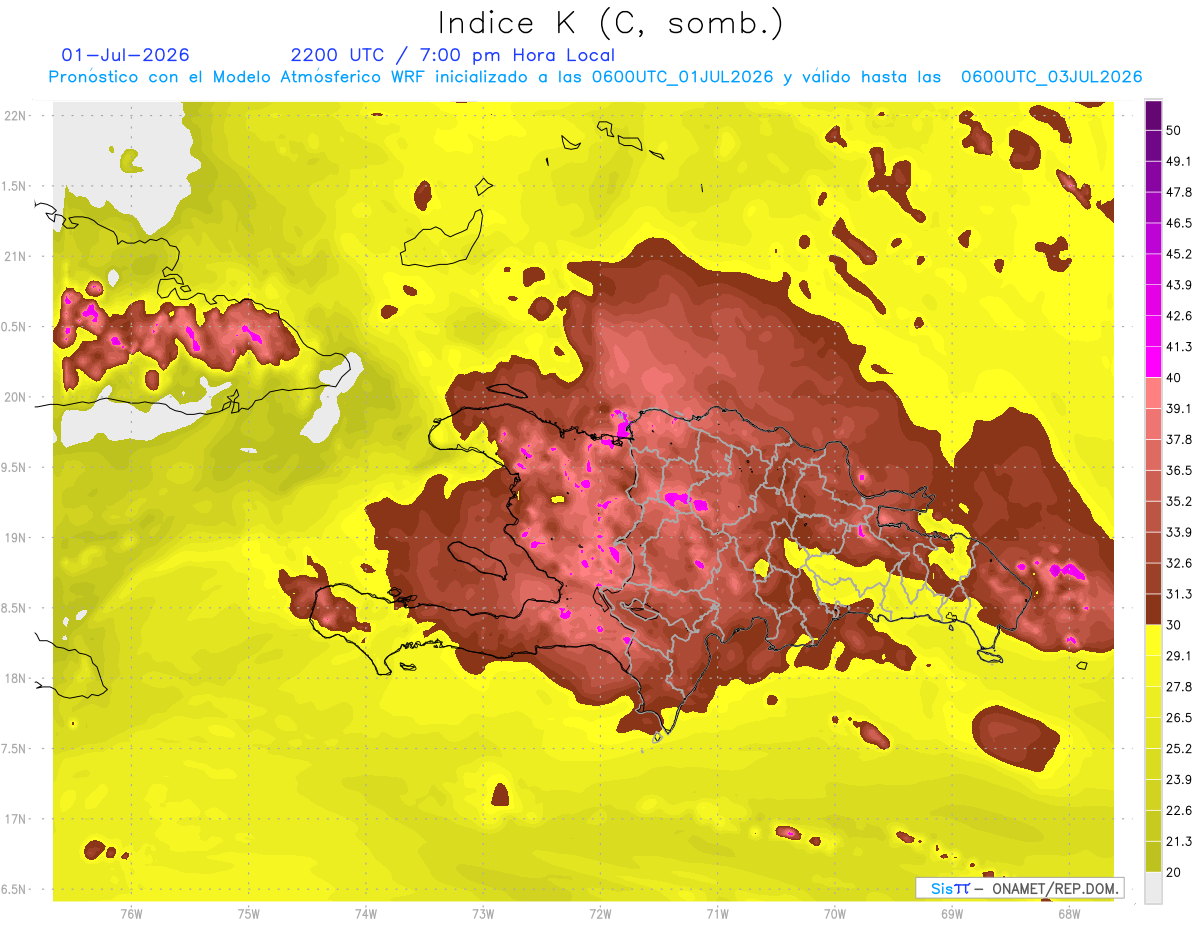Image resolution: width=1200 pixels, height=927 pixels.
Task: Click the colorbar value 21.3
Action: 1178,842
